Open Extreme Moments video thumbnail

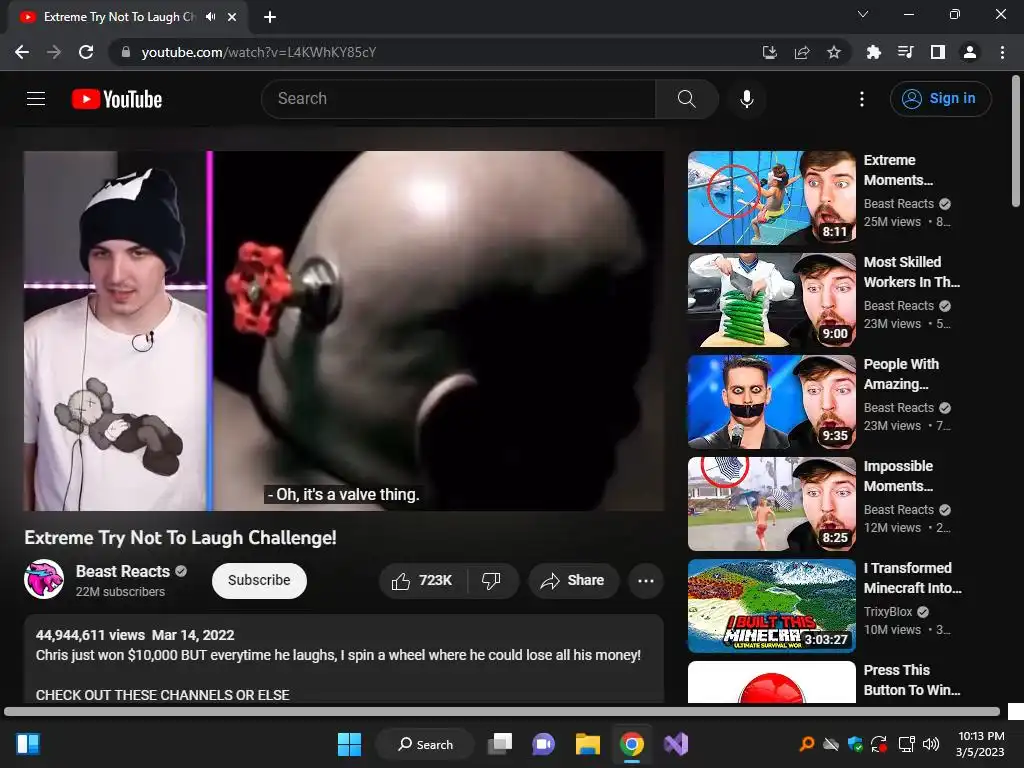point(771,198)
